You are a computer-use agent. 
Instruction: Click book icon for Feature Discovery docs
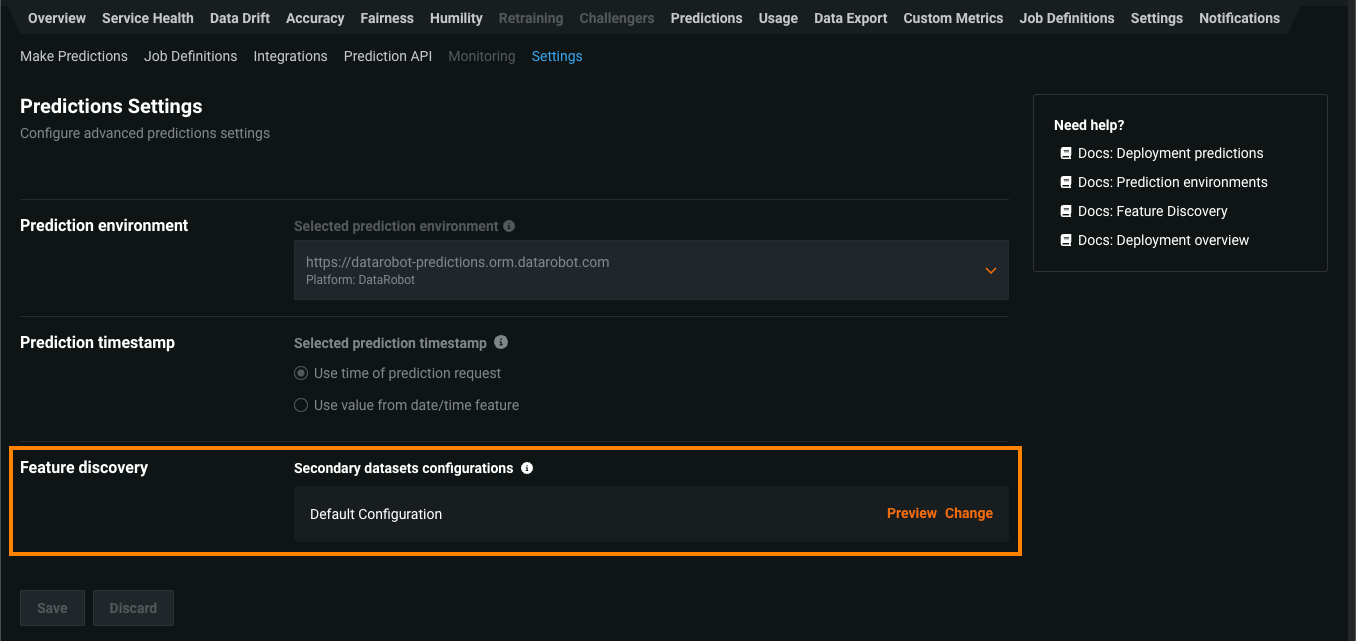1066,211
